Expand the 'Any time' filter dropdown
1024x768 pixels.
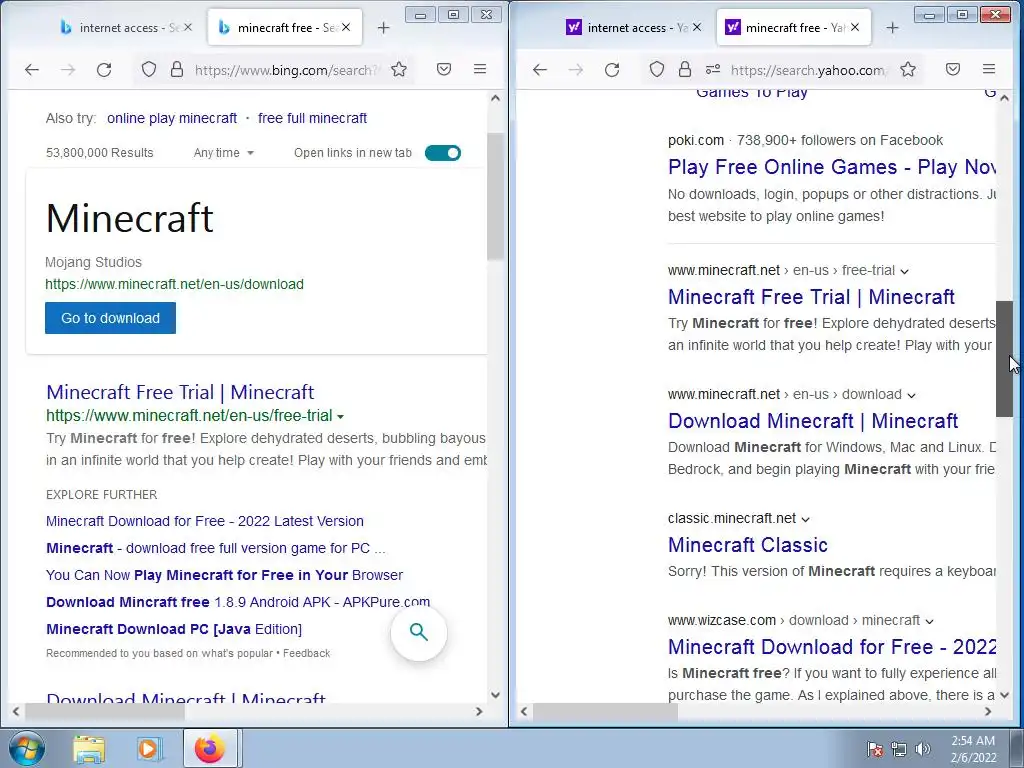223,153
